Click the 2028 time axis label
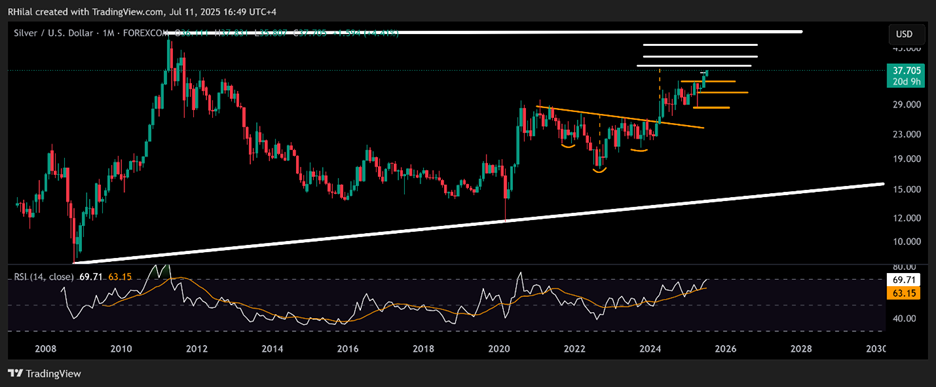The image size is (936, 387). pyautogui.click(x=802, y=348)
